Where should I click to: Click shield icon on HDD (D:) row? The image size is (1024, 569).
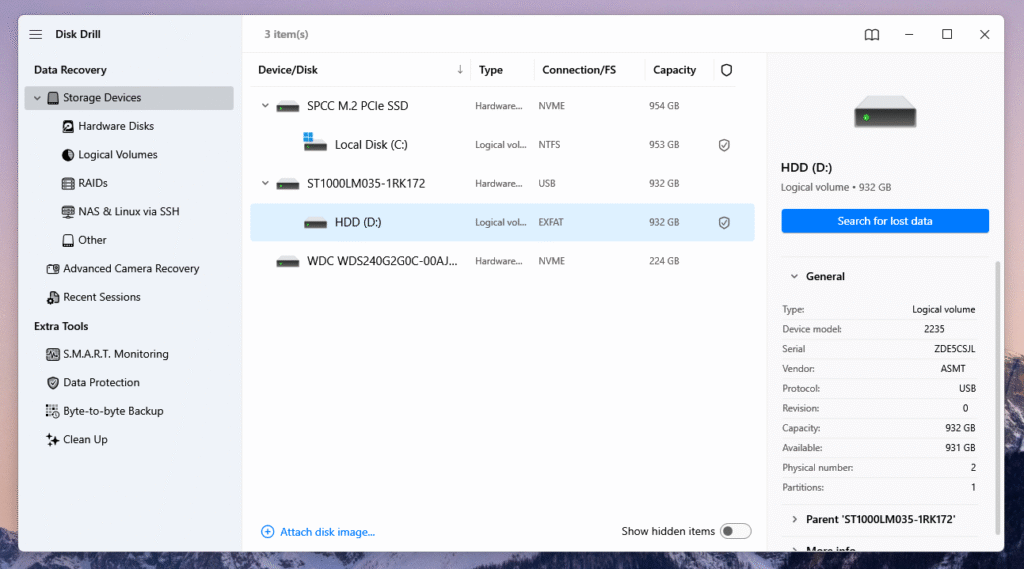pos(724,223)
